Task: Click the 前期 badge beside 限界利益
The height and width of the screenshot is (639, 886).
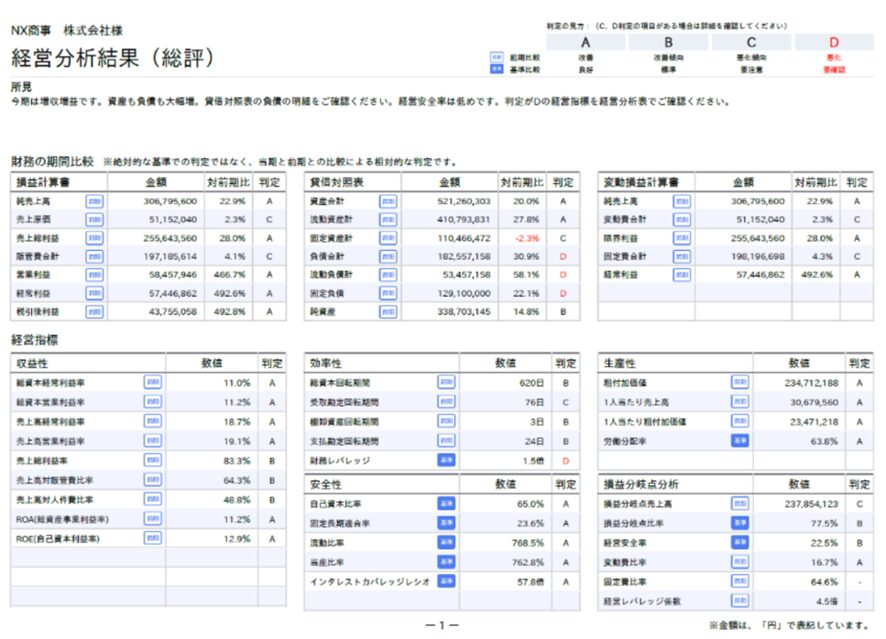Action: coord(681,238)
